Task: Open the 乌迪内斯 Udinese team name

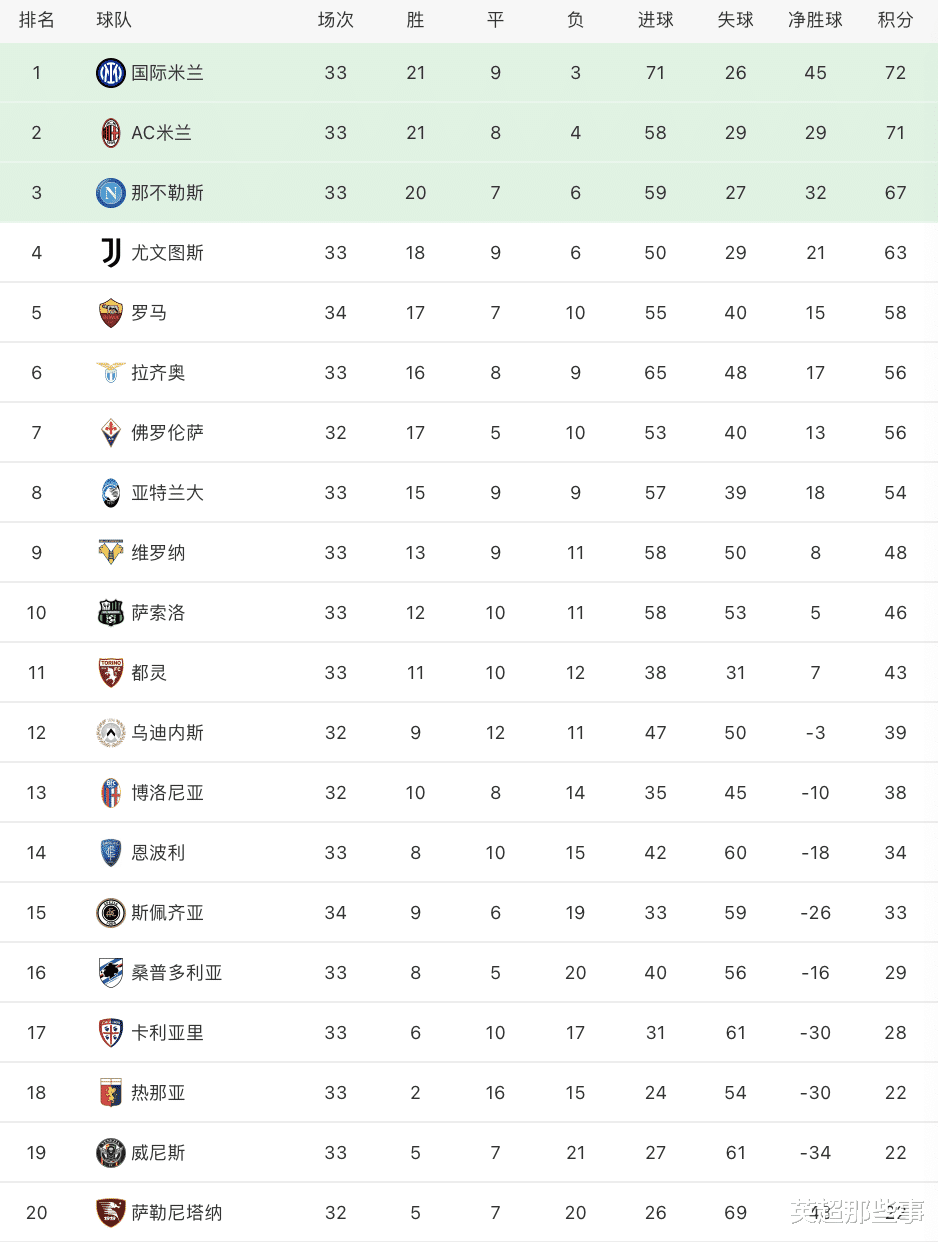Action: click(167, 733)
